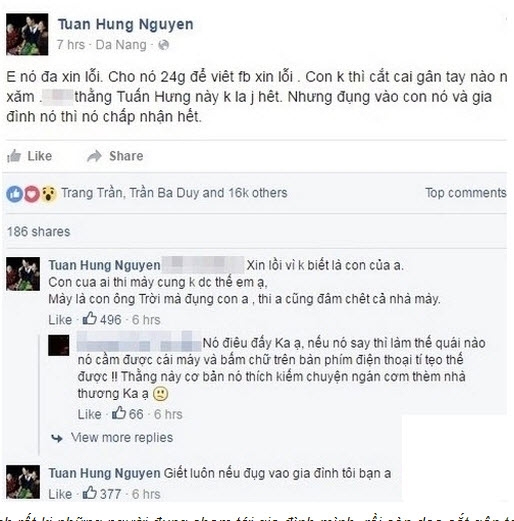Click the Like thumbs-up icon under post
Viewport: 514px width, 521px height.
click(x=14, y=156)
